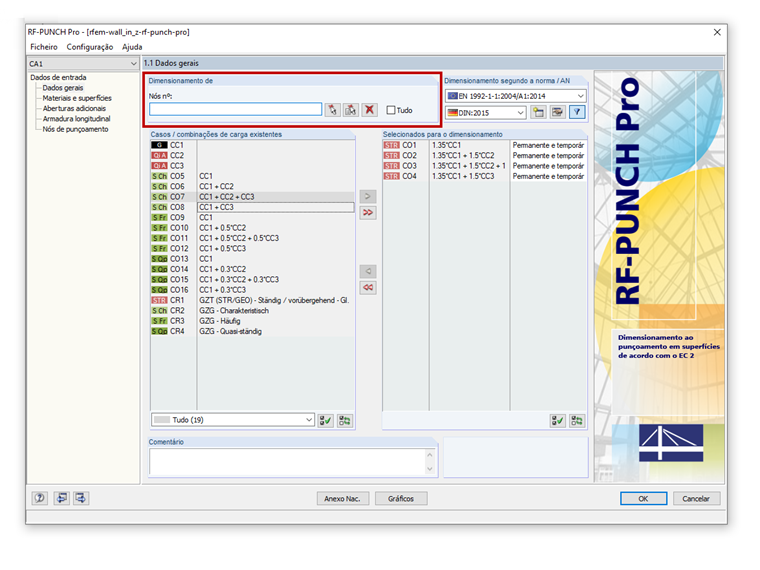
Task: Click the next table navigation icon
Action: tap(81, 498)
